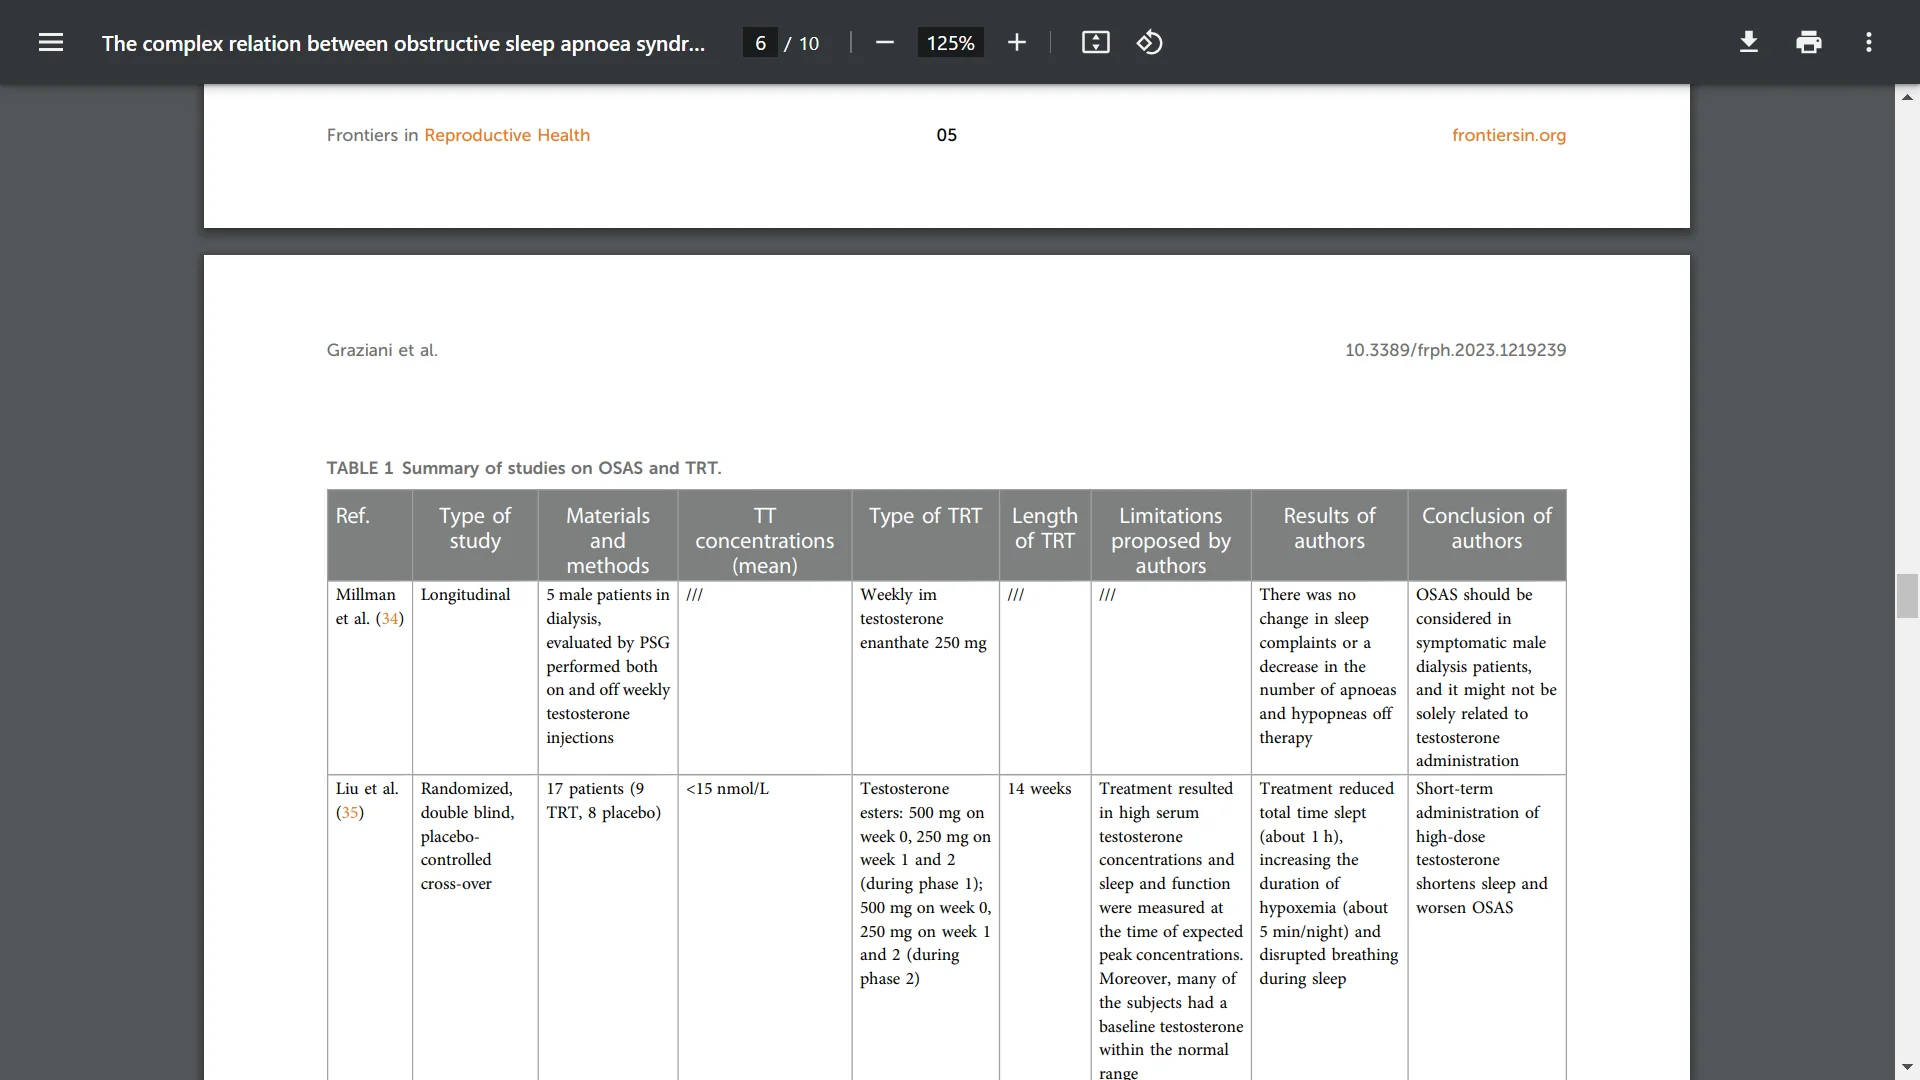The width and height of the screenshot is (1920, 1080).
Task: Click the page number '05' footer text
Action: [x=946, y=135]
